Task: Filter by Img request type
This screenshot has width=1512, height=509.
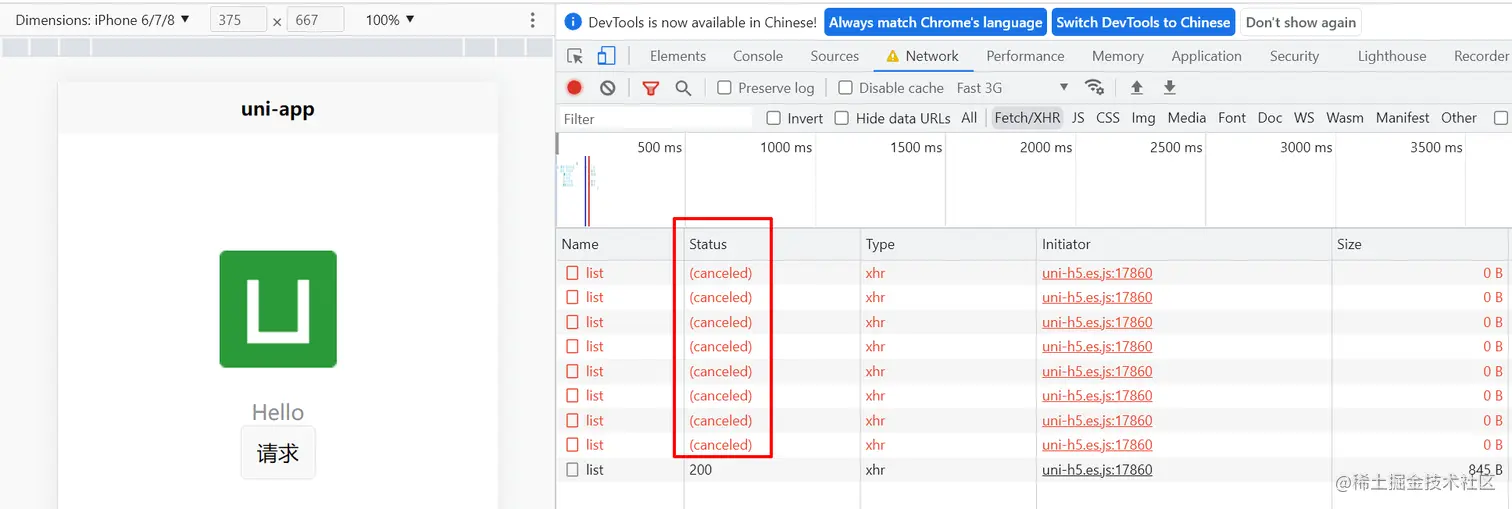Action: (1143, 118)
